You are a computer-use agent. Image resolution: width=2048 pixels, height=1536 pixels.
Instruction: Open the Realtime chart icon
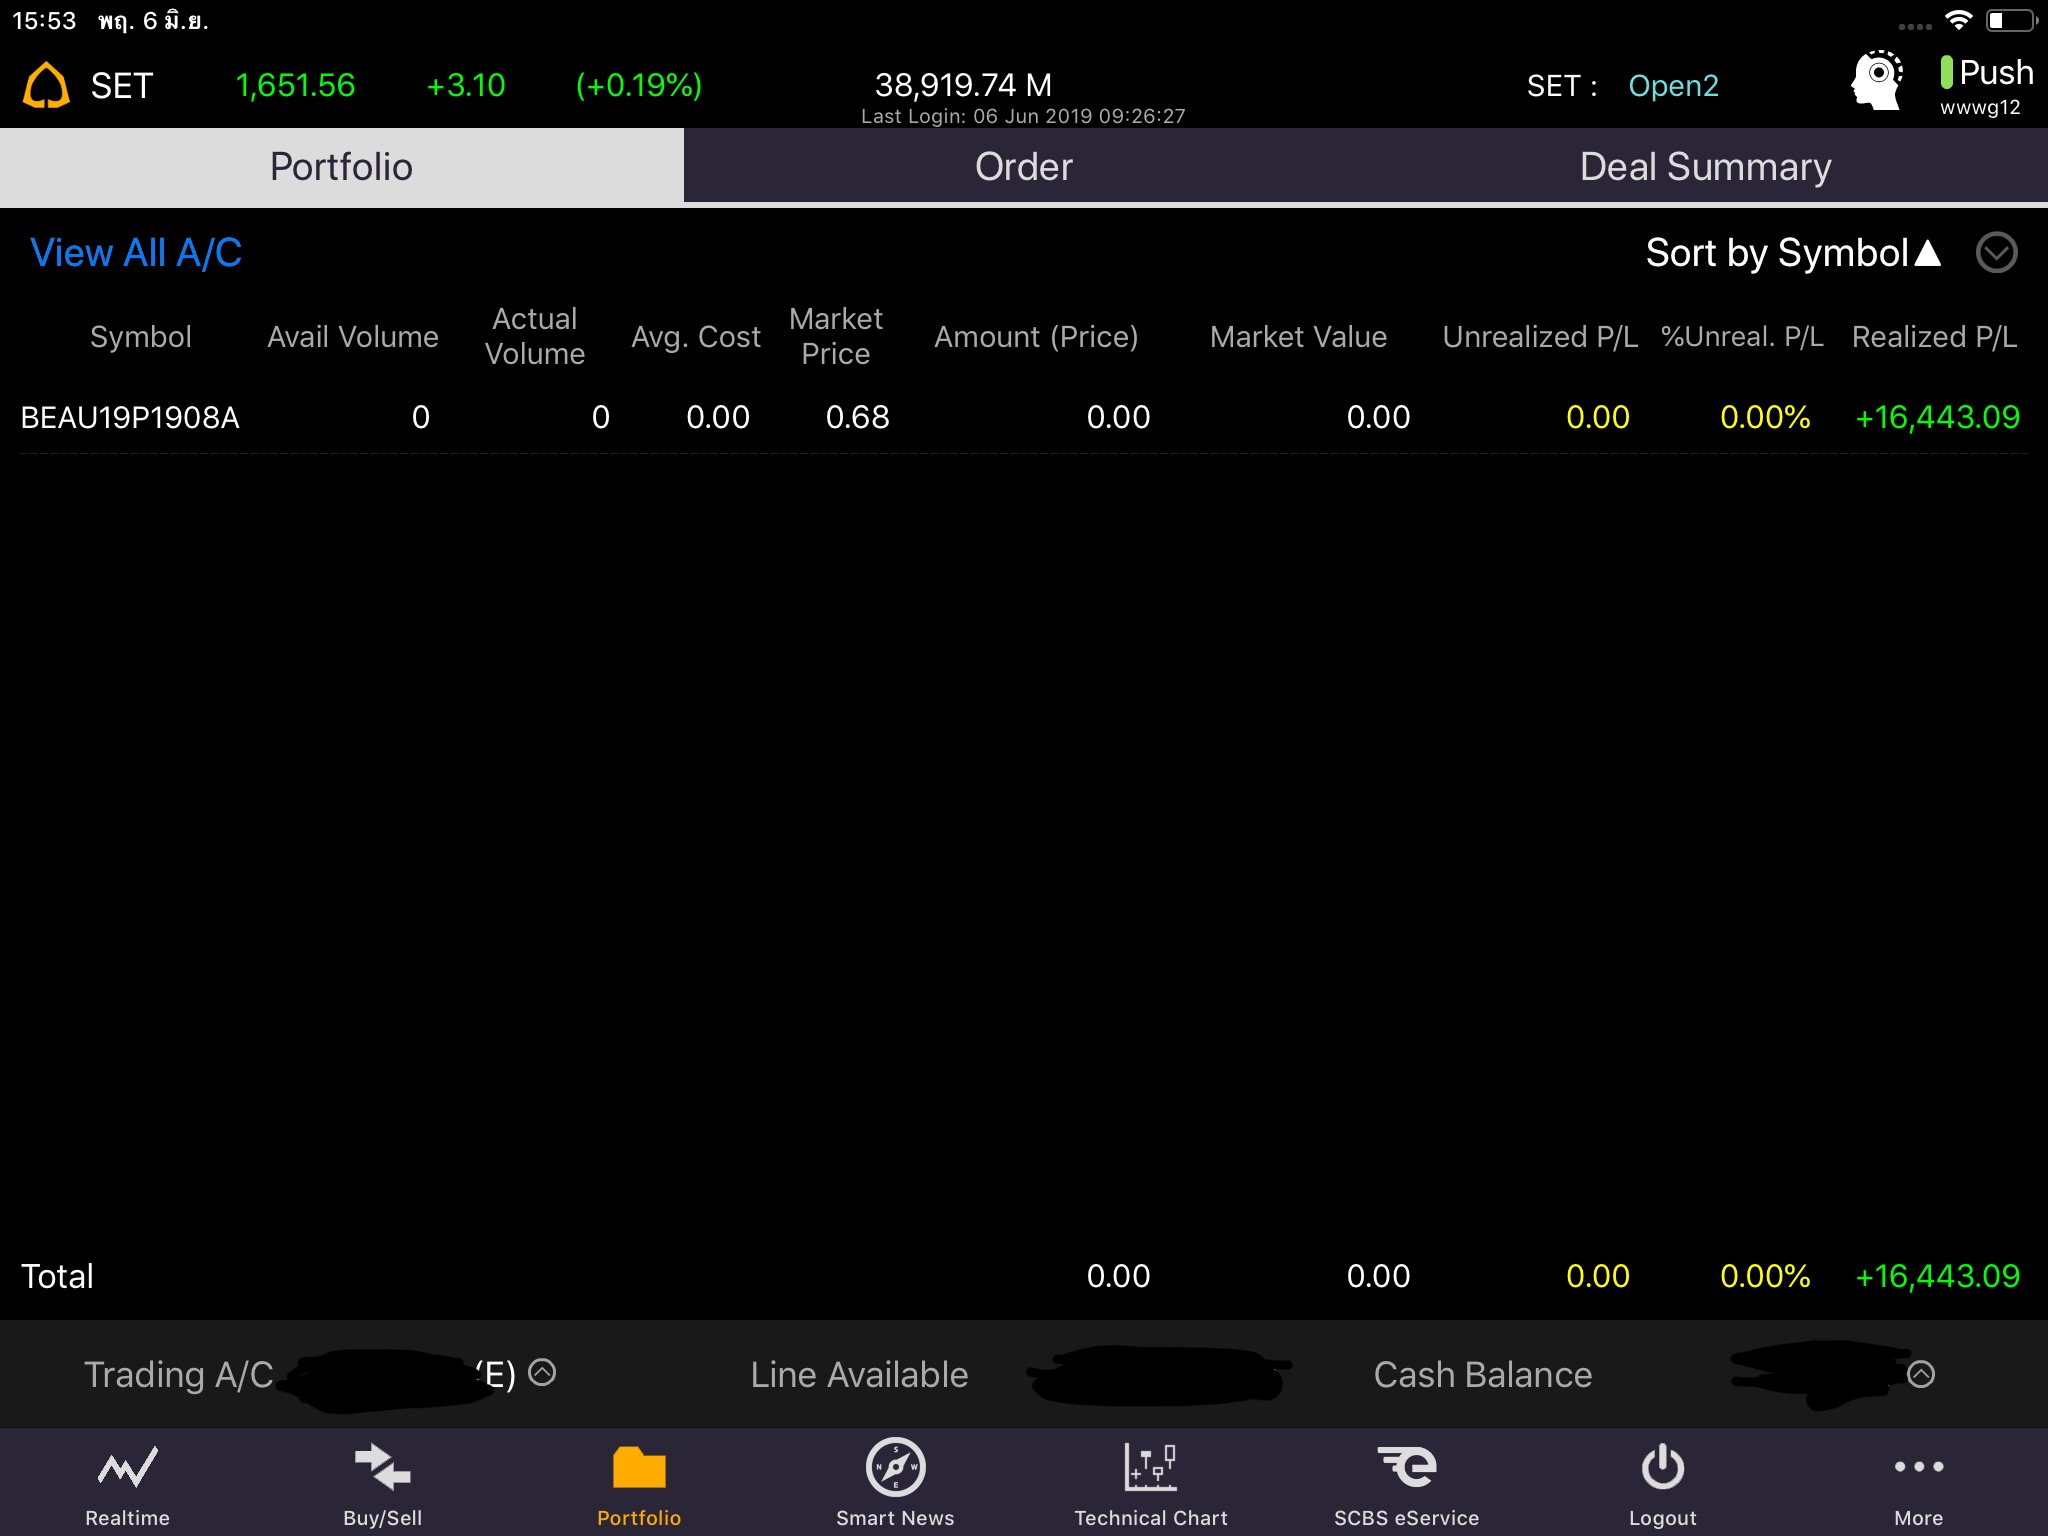127,1468
